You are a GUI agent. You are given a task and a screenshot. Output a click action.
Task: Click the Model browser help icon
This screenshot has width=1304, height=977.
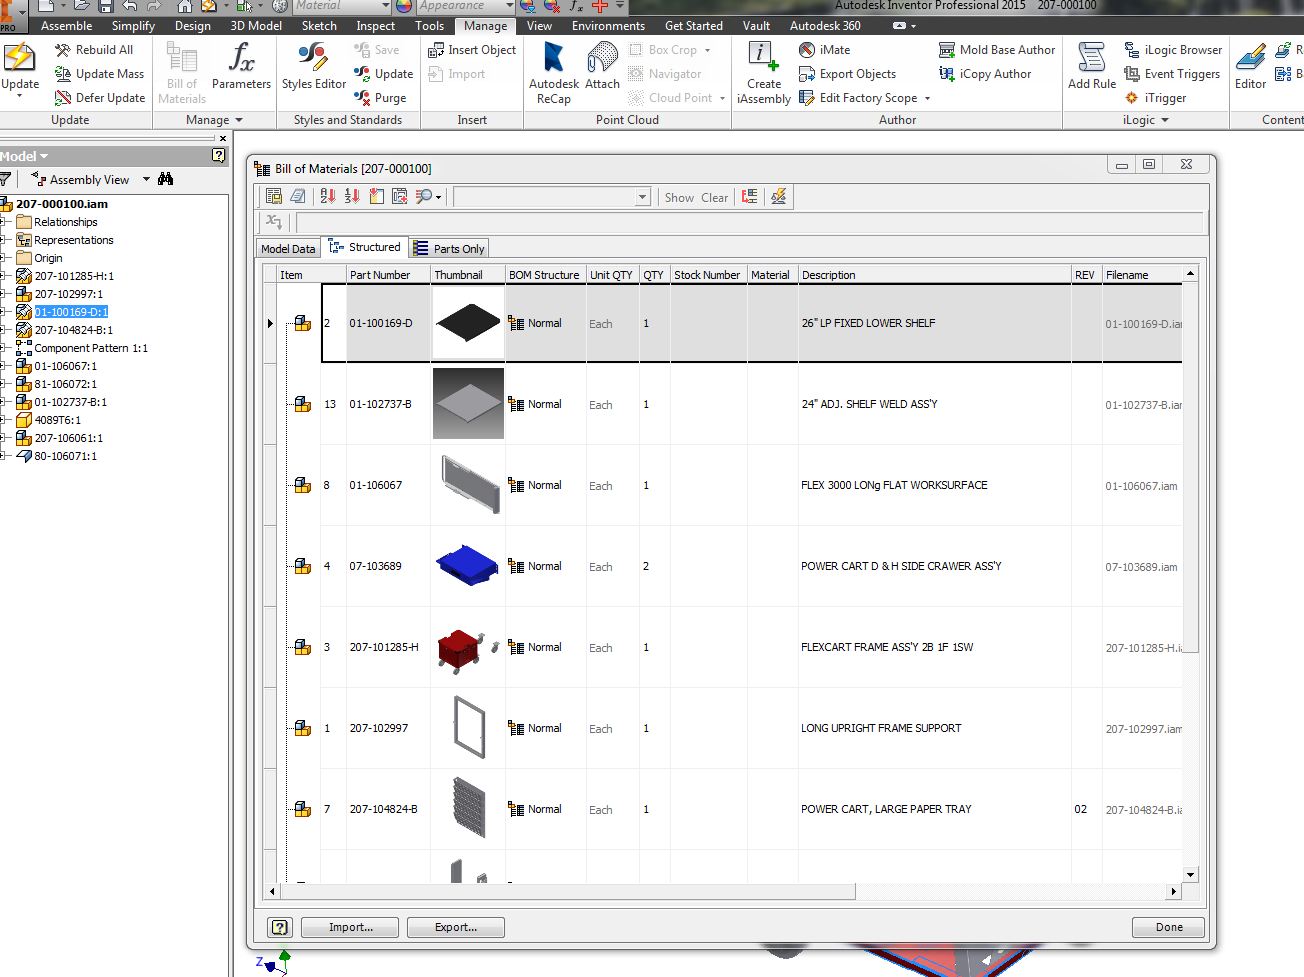tap(219, 156)
